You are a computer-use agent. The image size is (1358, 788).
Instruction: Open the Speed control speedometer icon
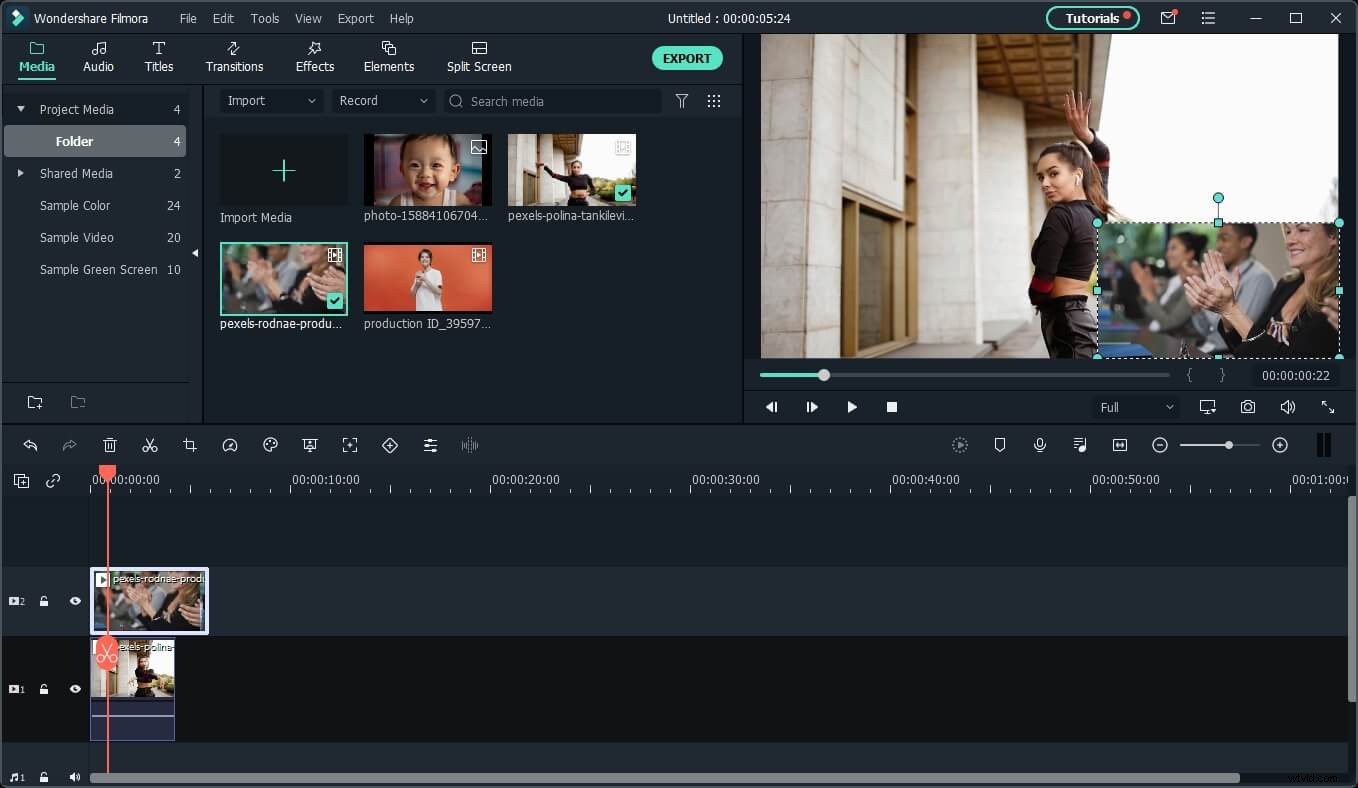[x=230, y=445]
